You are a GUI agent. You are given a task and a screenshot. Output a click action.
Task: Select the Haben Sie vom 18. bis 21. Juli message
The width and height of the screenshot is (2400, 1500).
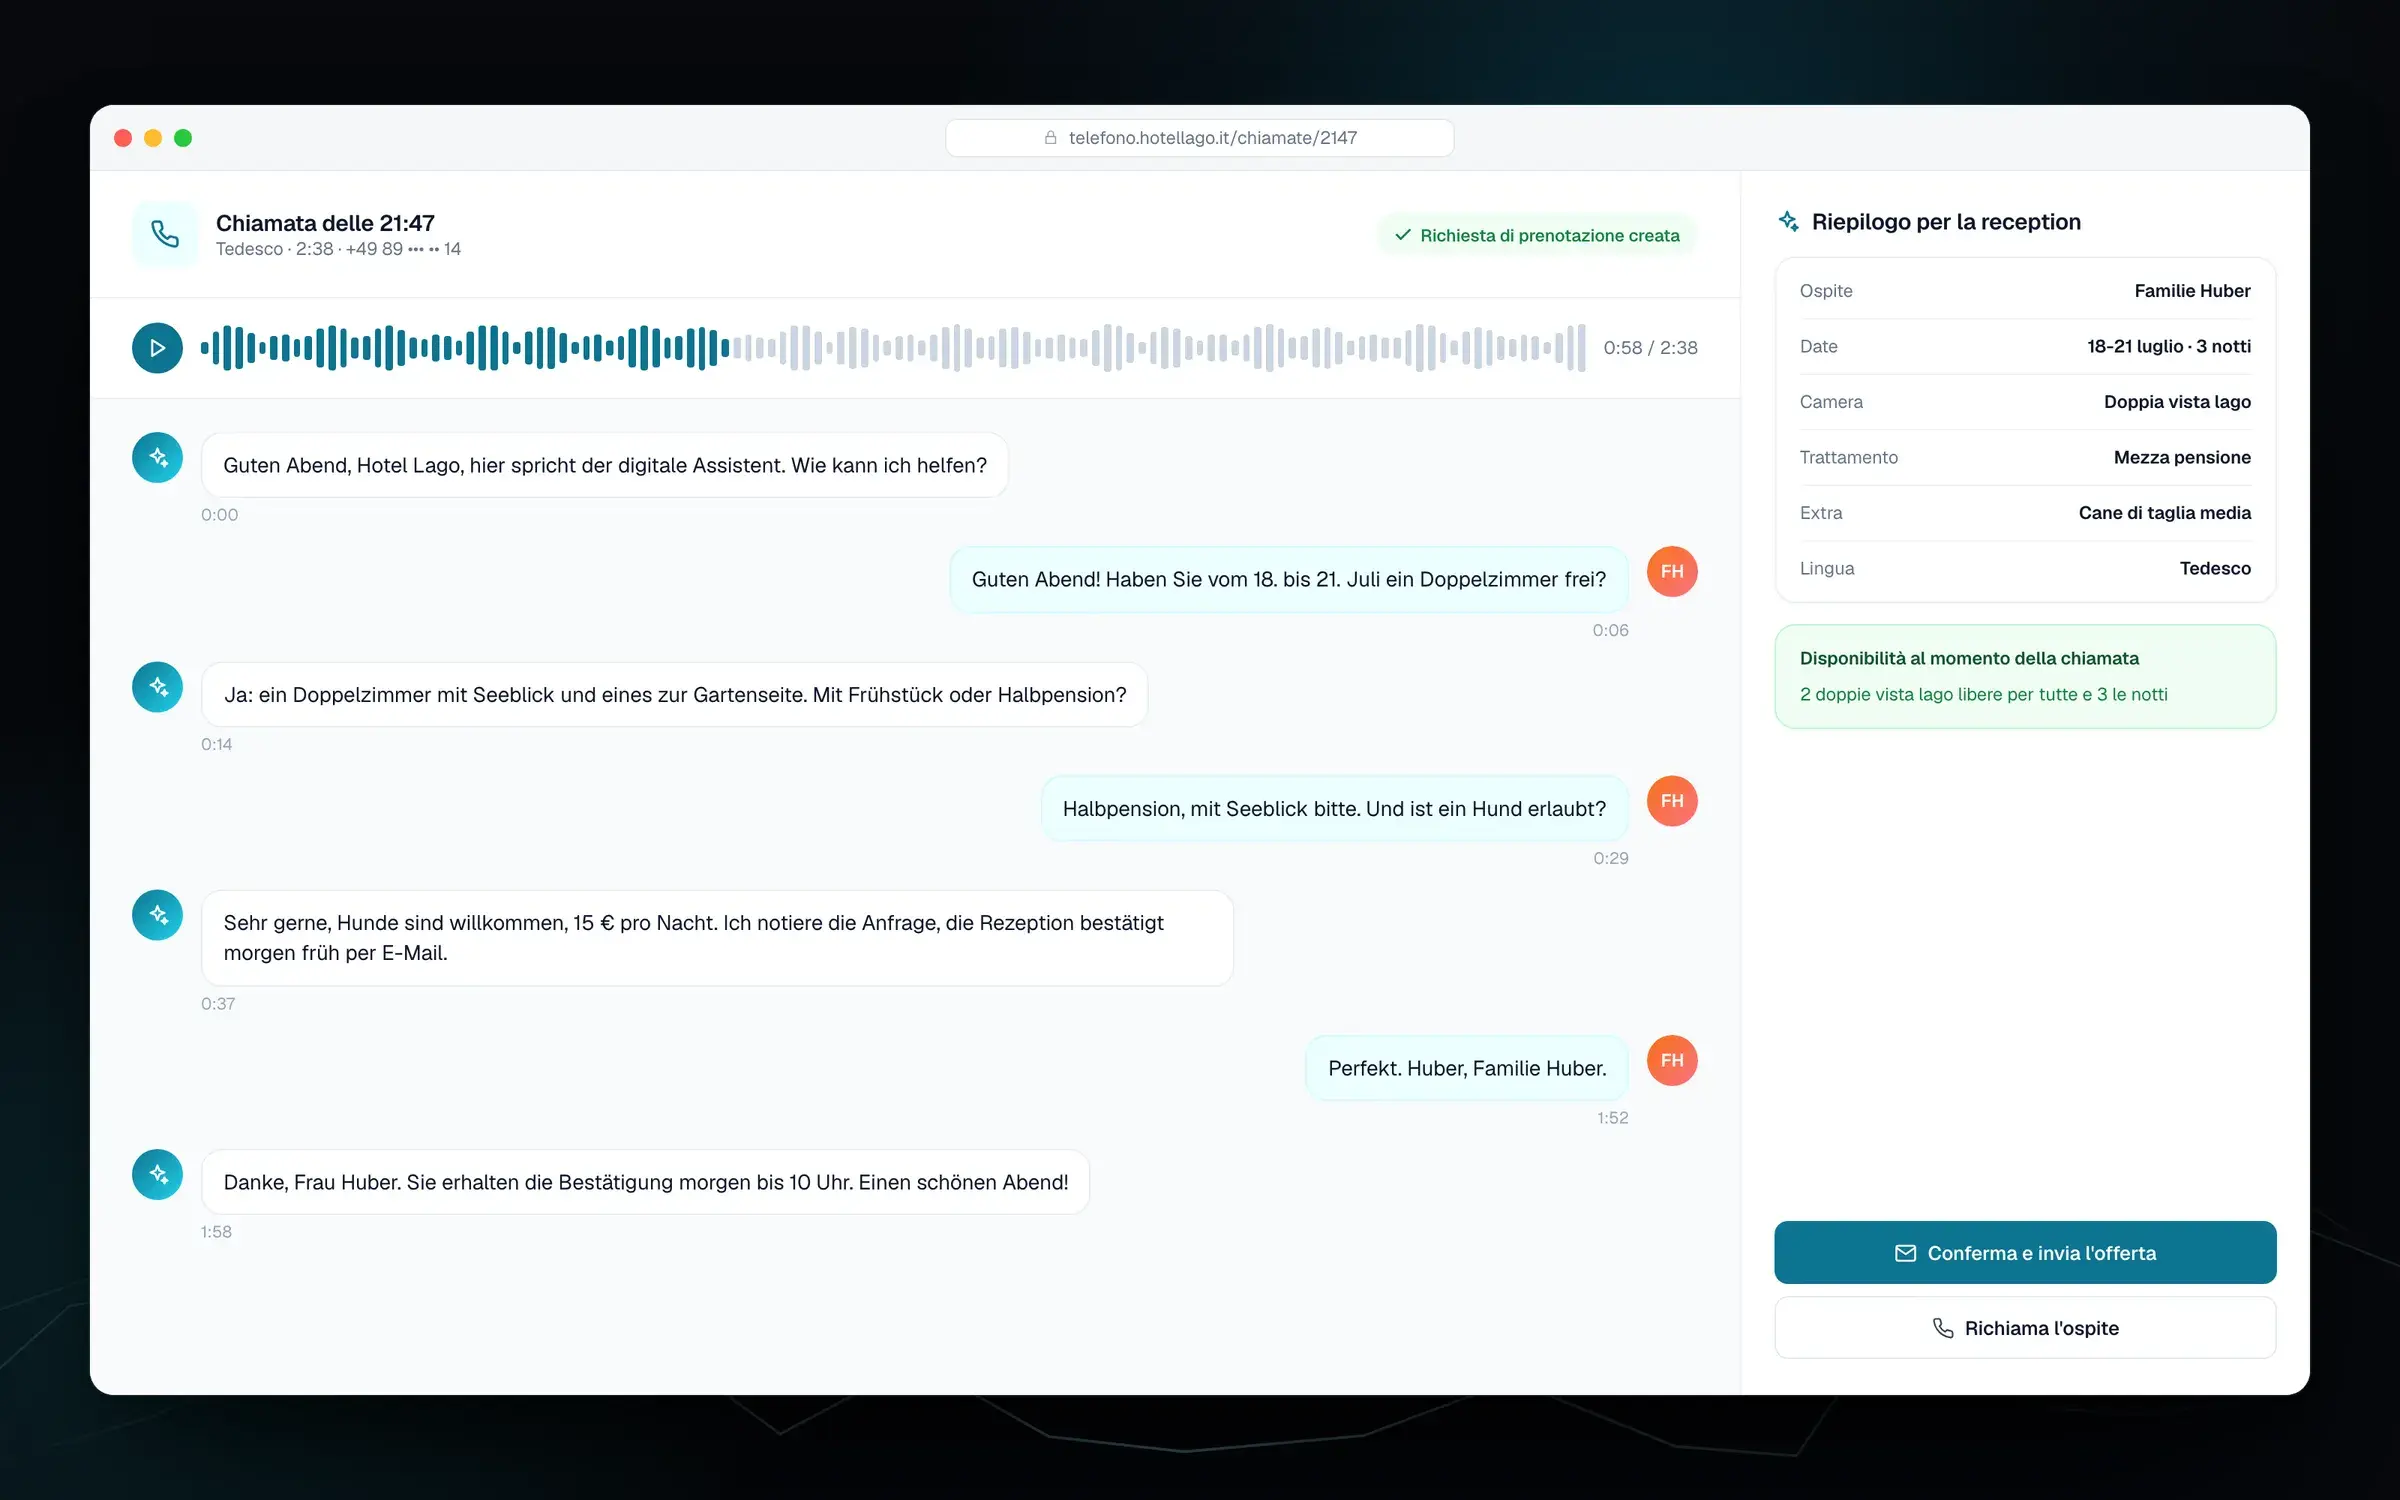[1289, 579]
